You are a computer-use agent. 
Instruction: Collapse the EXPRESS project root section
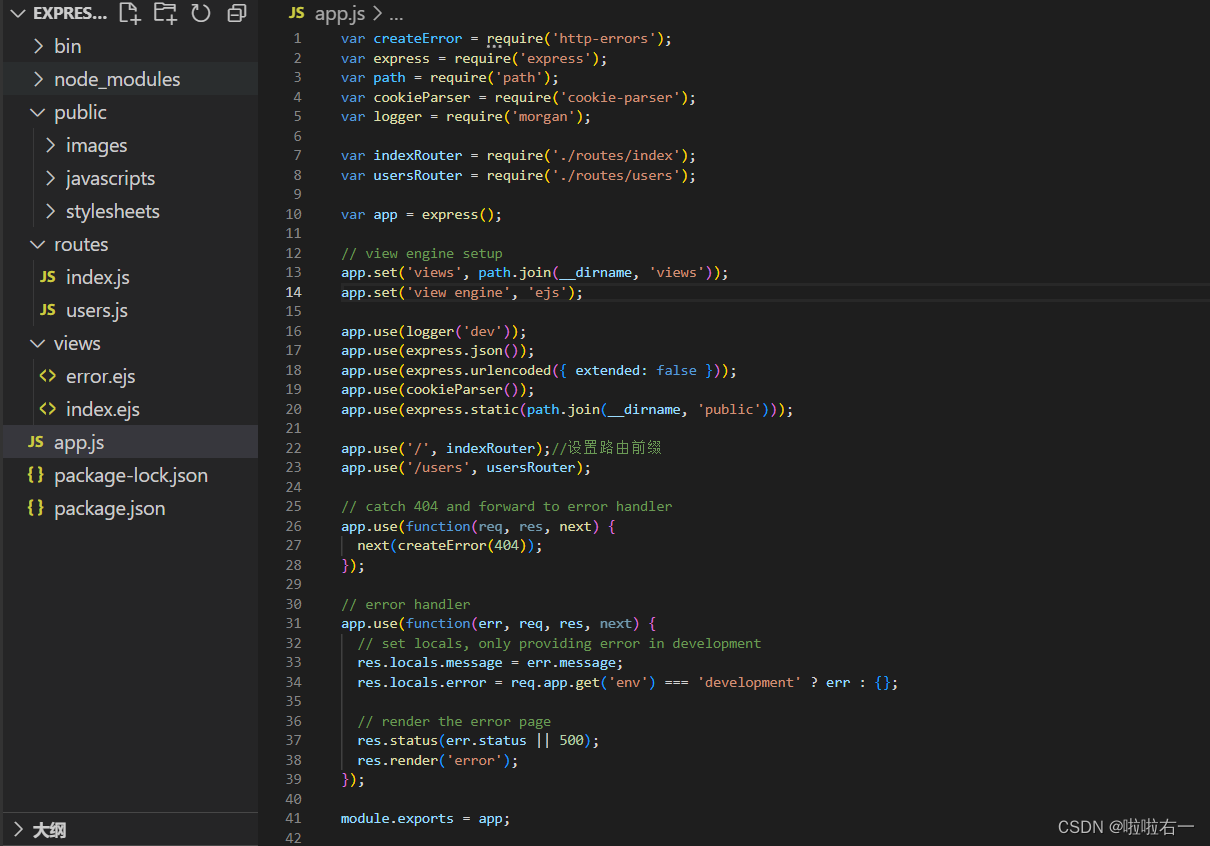pyautogui.click(x=17, y=13)
